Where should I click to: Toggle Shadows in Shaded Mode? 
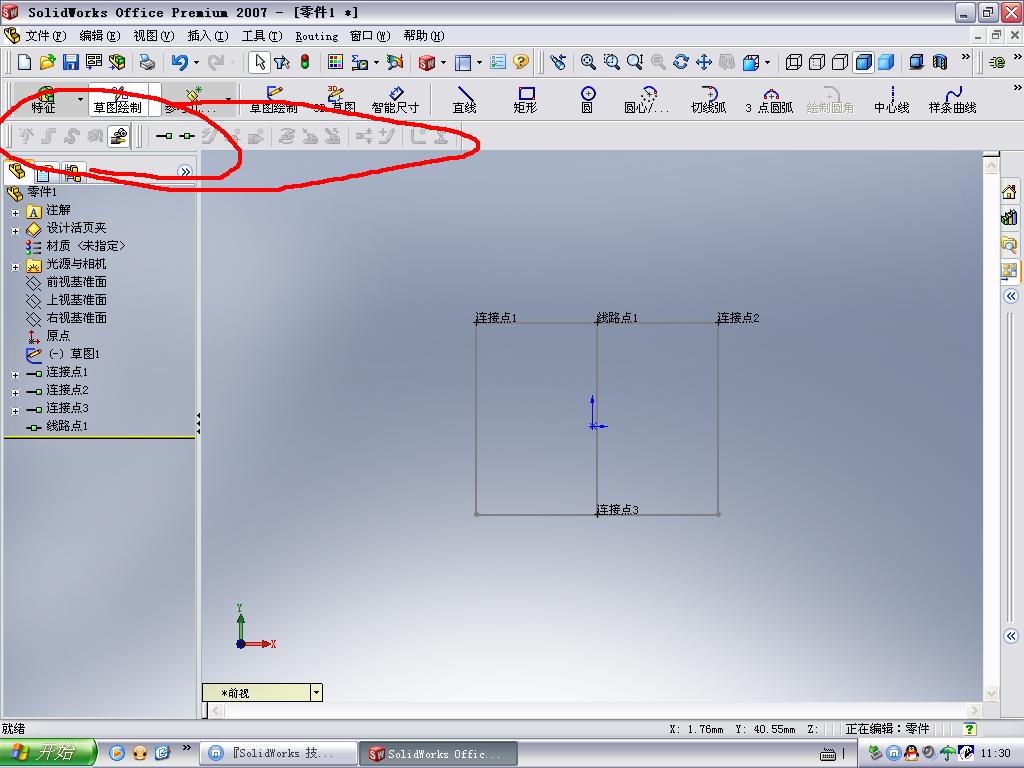(x=917, y=62)
